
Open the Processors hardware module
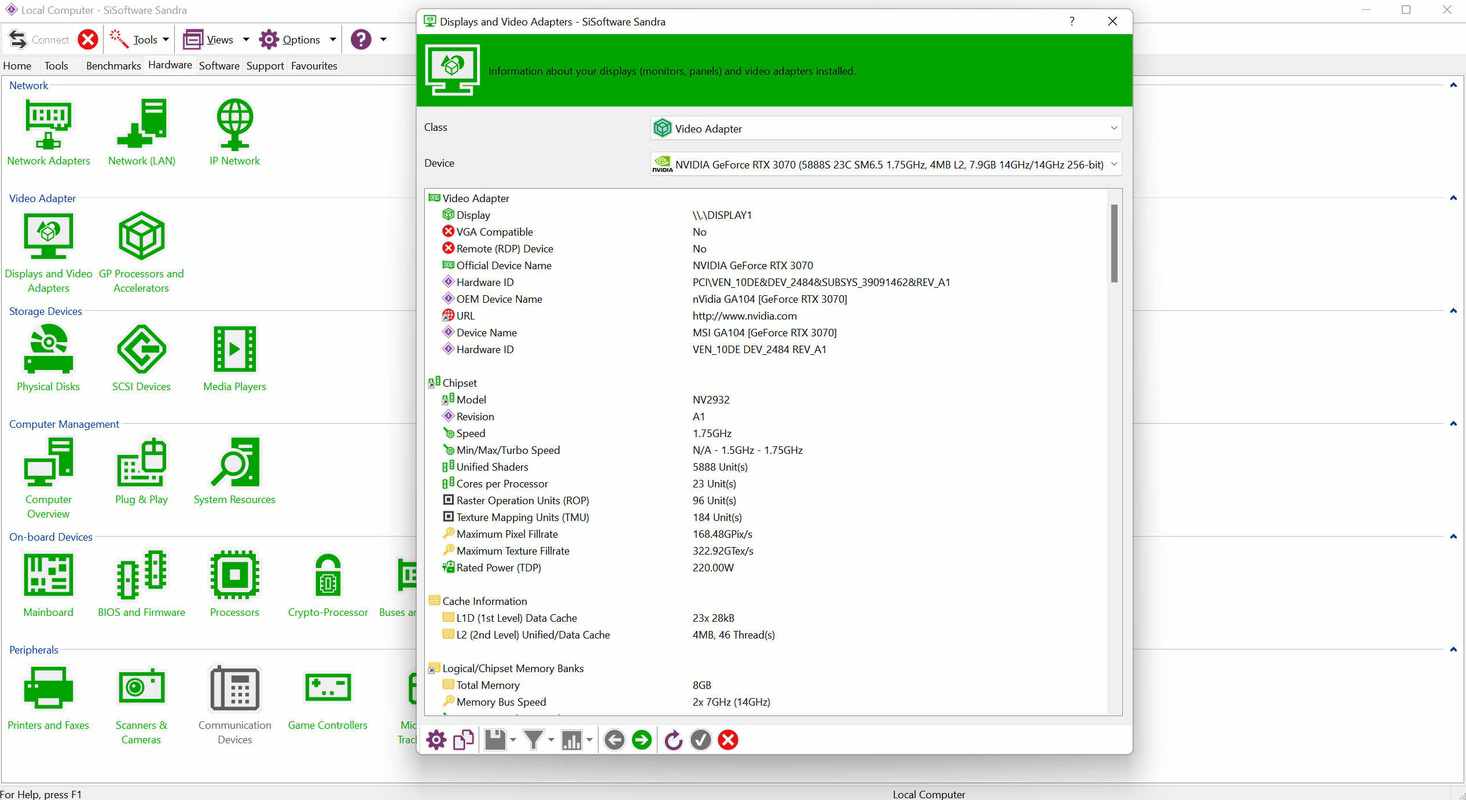pyautogui.click(x=234, y=576)
